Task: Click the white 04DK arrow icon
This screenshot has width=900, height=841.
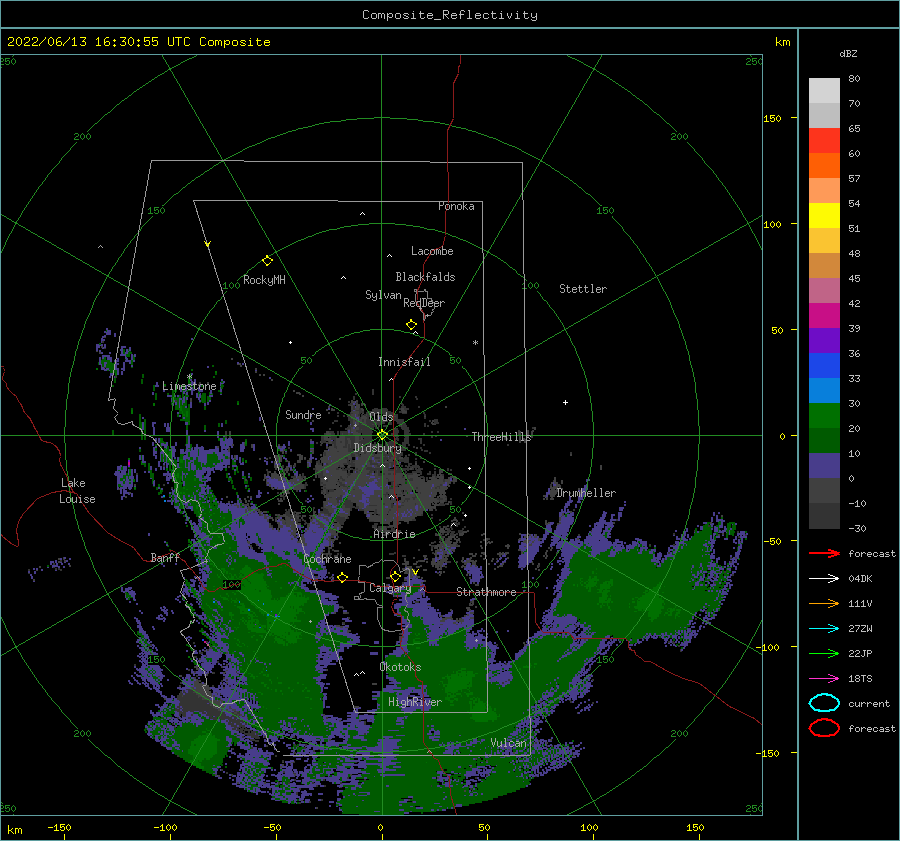Action: click(824, 579)
